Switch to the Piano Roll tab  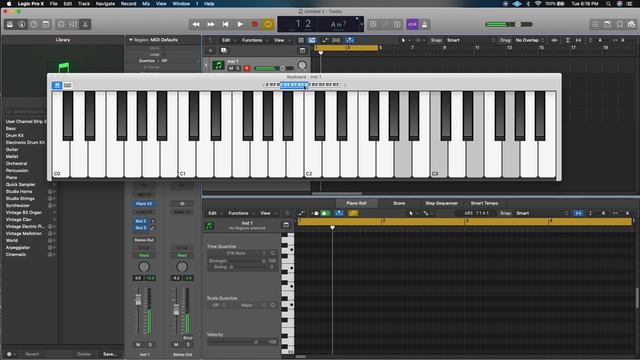[x=356, y=203]
